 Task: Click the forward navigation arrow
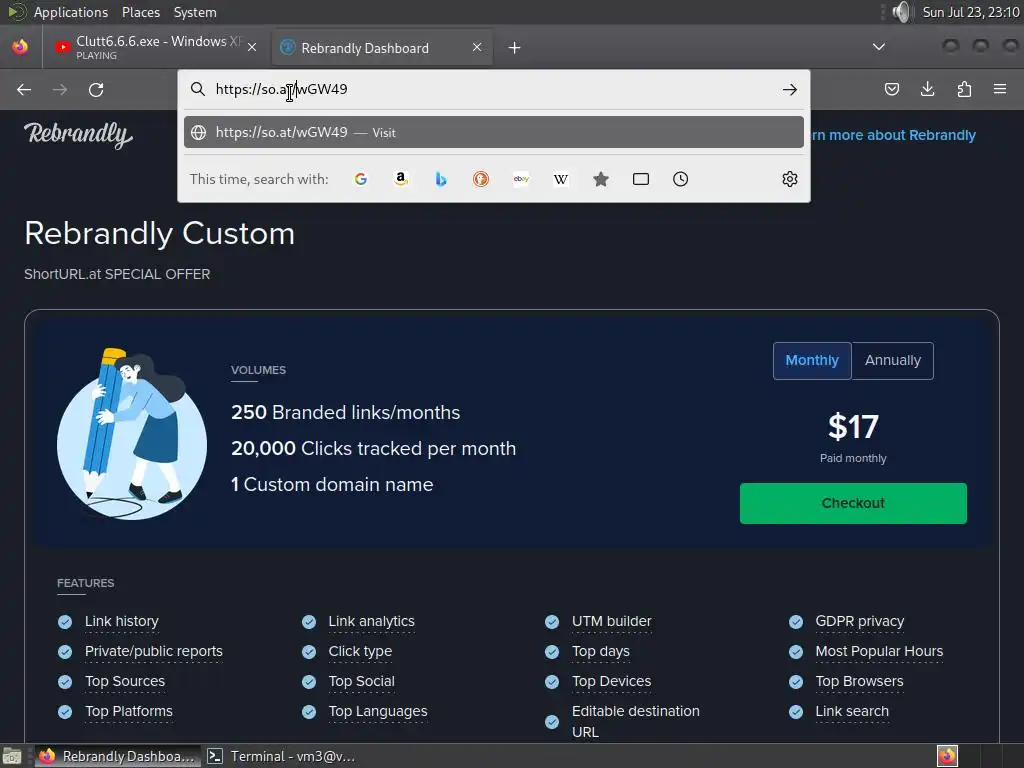coord(60,89)
